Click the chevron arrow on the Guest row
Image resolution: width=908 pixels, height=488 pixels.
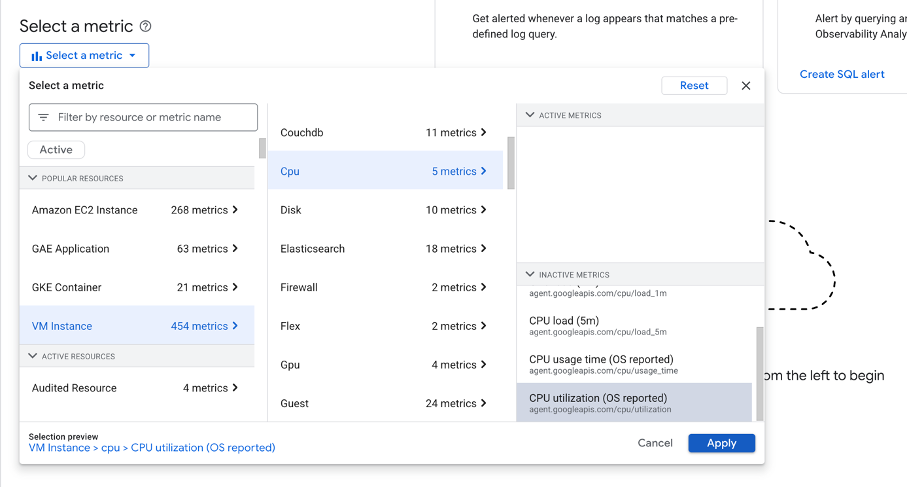pos(484,404)
